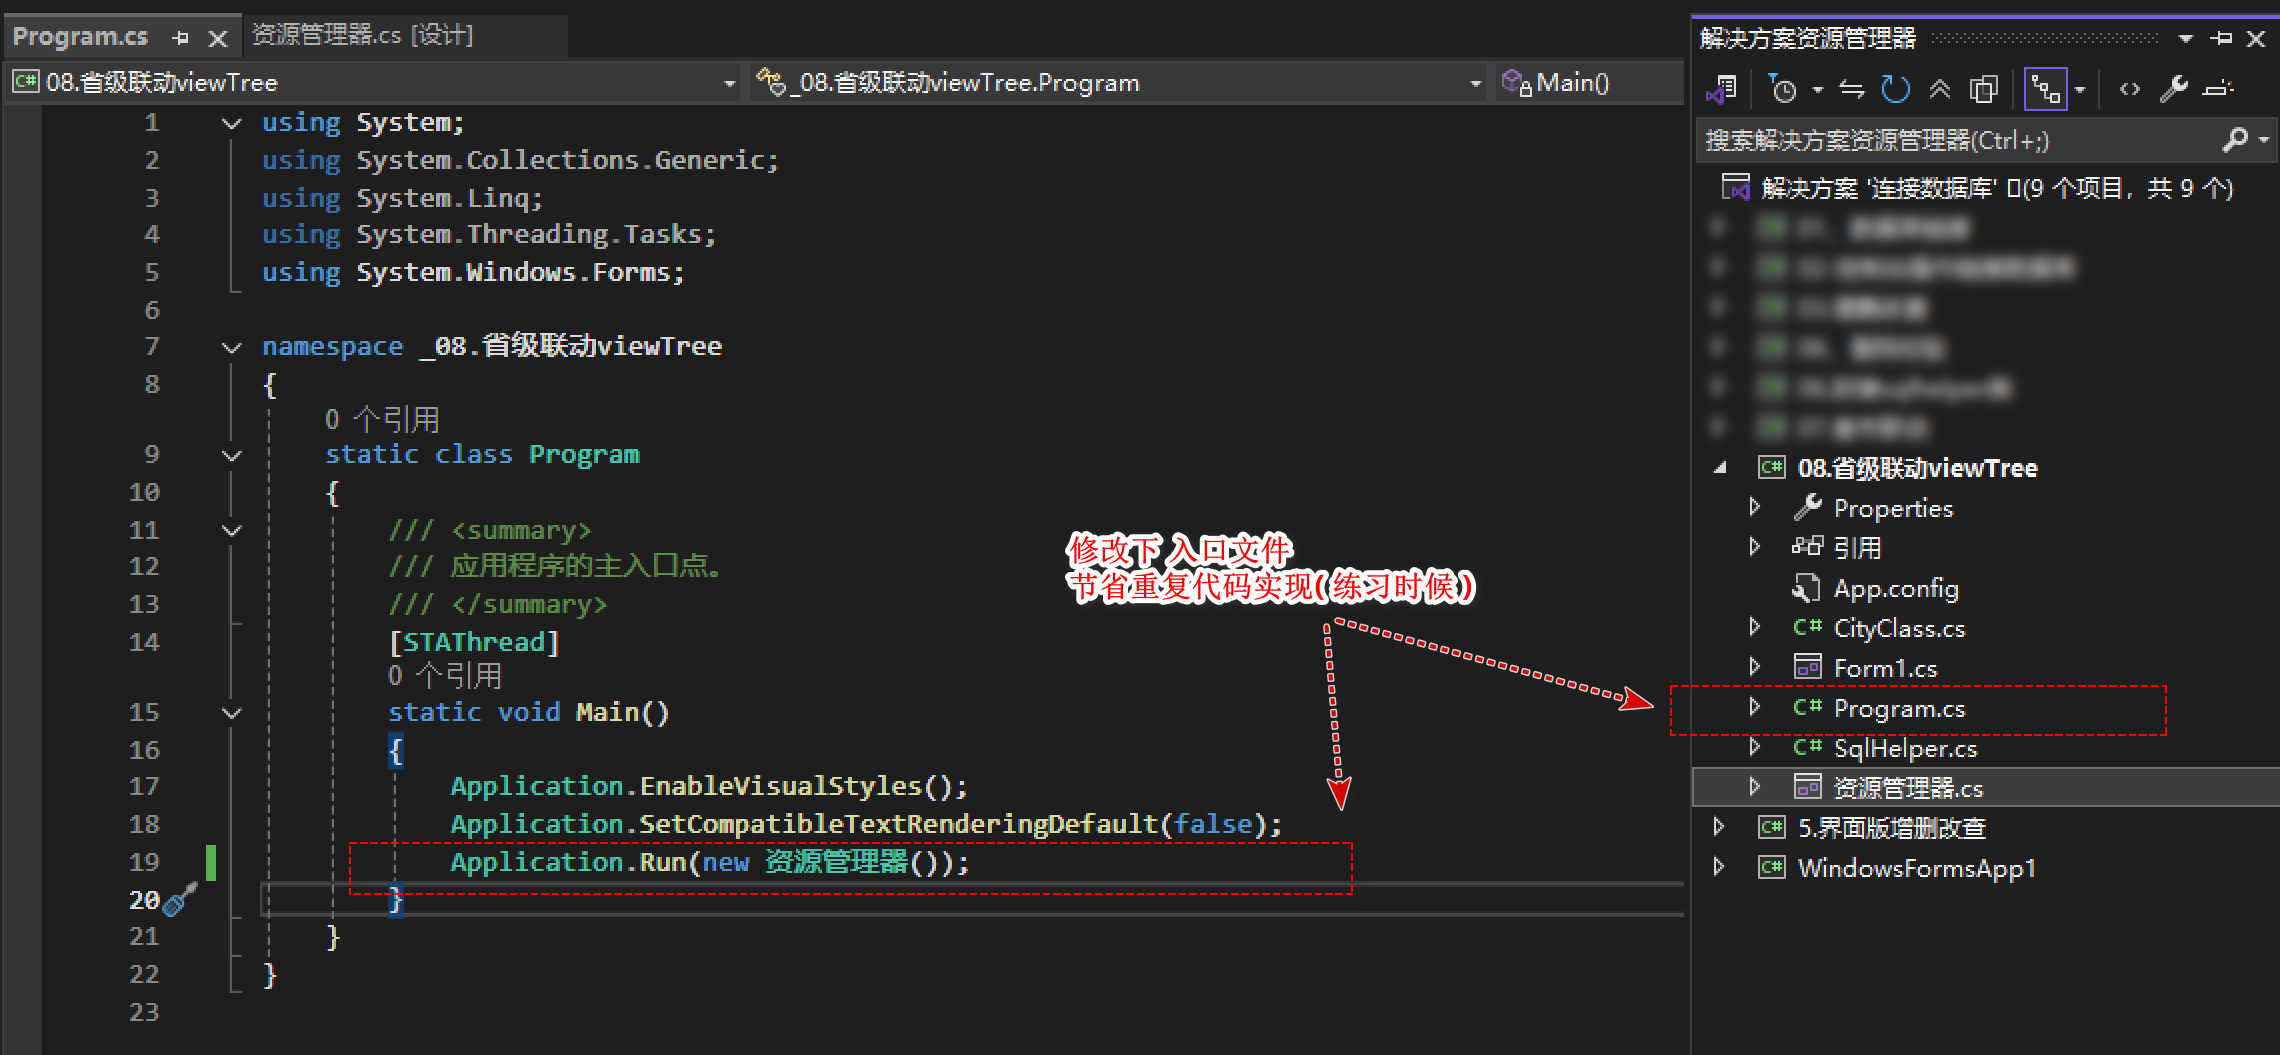The height and width of the screenshot is (1055, 2280).
Task: Open Properties with the wrench toolbar icon
Action: point(2173,90)
